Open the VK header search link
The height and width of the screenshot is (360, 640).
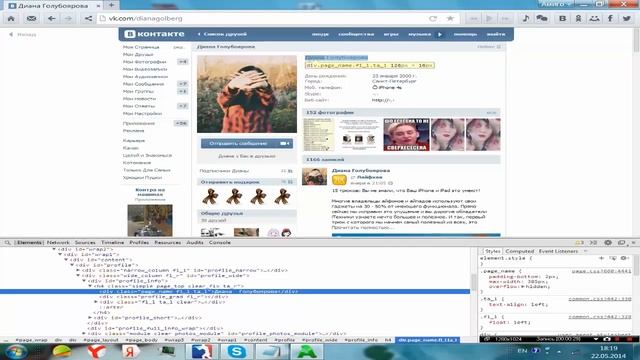click(320, 34)
